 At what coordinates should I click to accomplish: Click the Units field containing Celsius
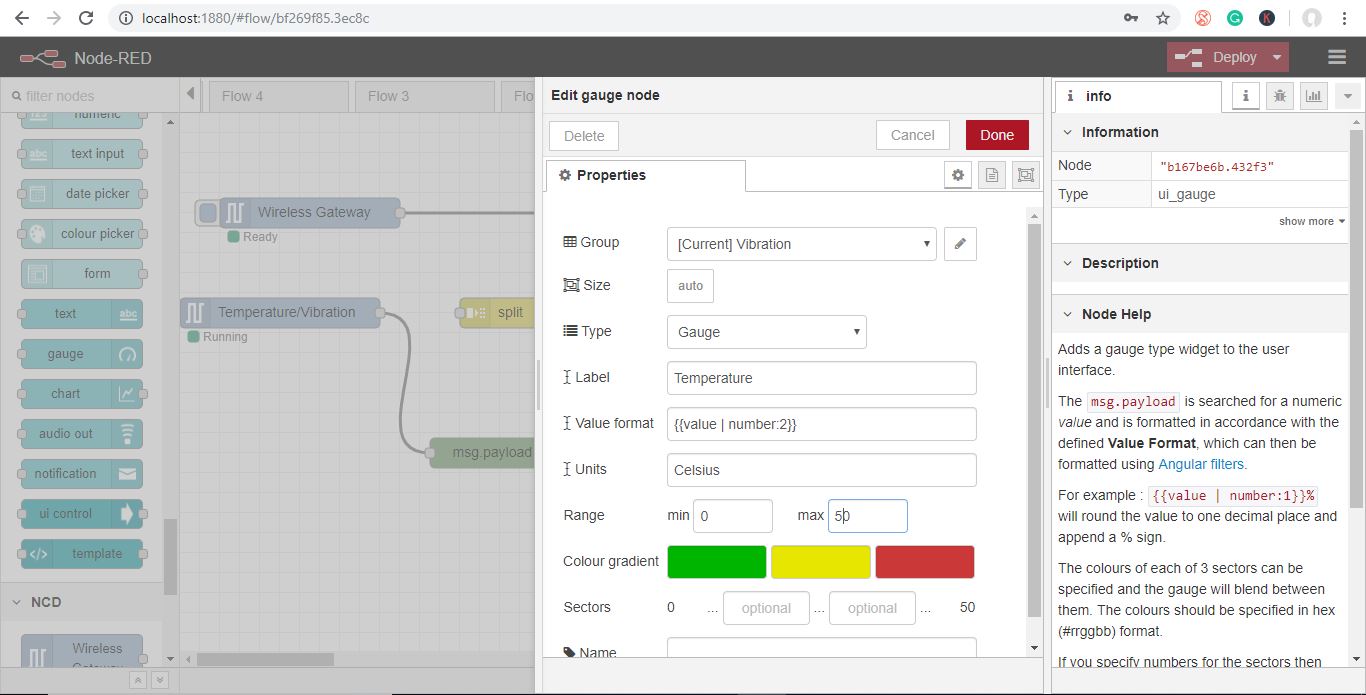click(x=822, y=470)
